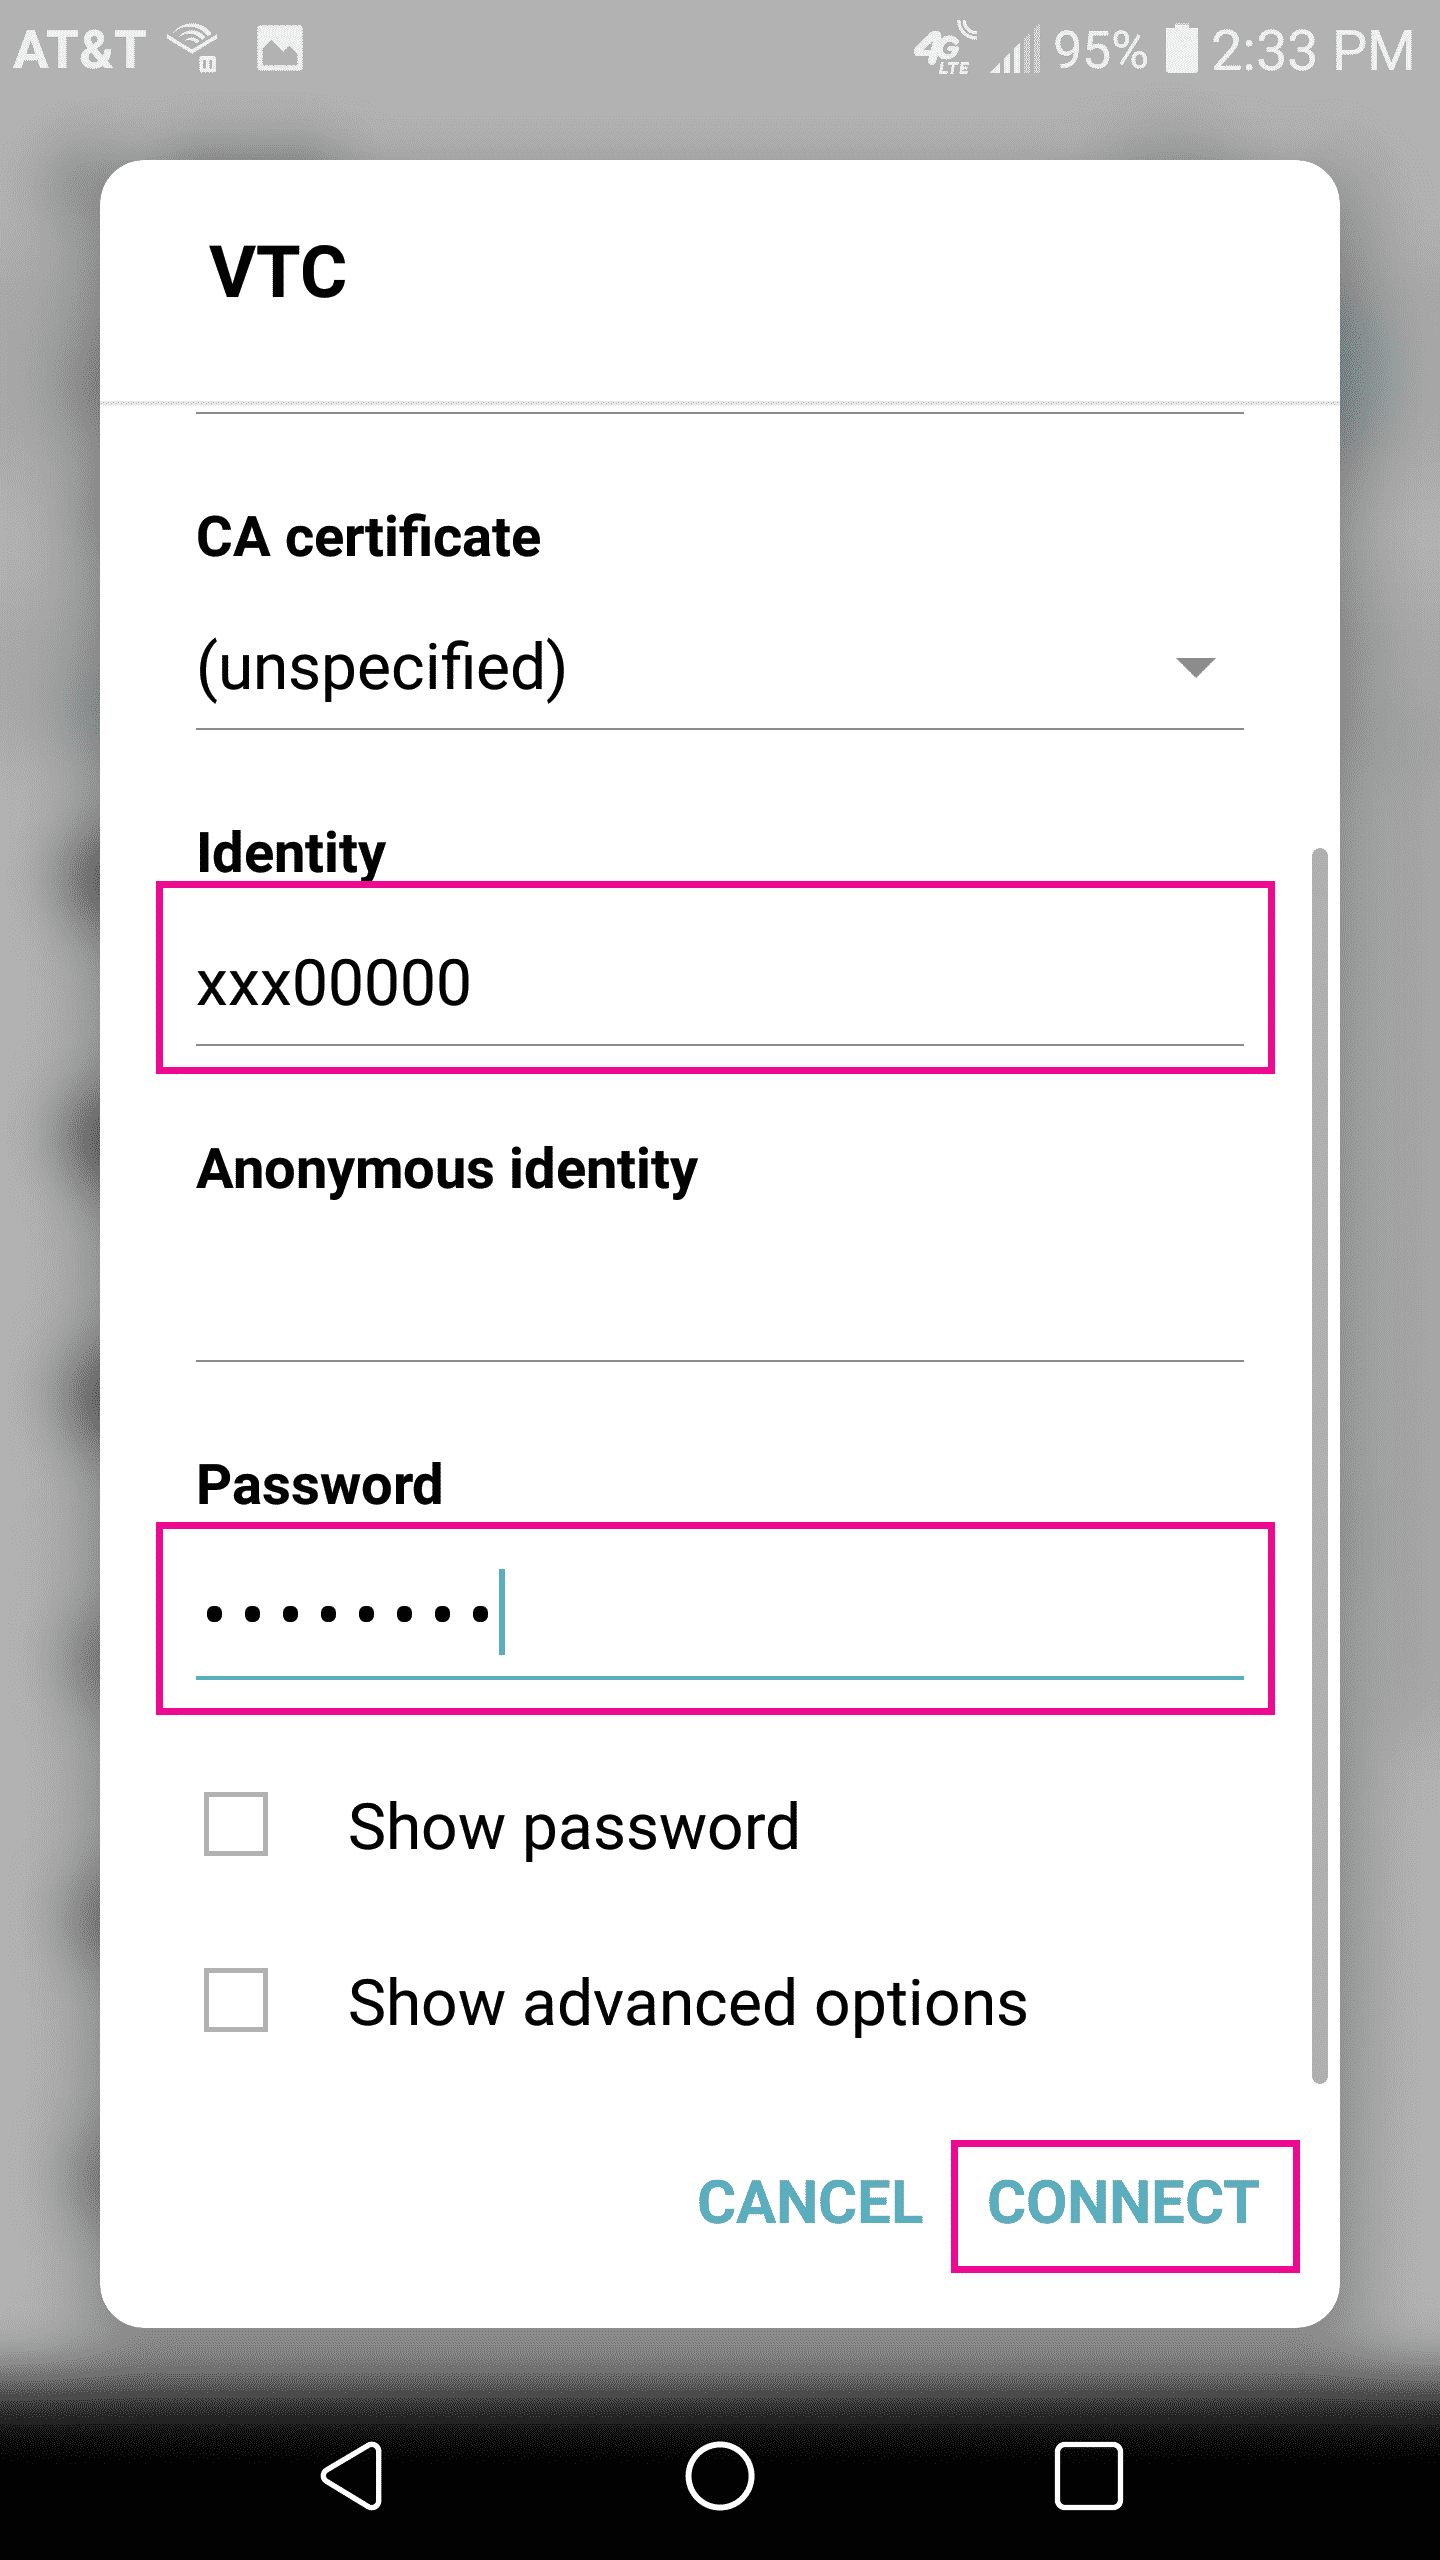Tap the Home circle navigation icon

[719, 2476]
